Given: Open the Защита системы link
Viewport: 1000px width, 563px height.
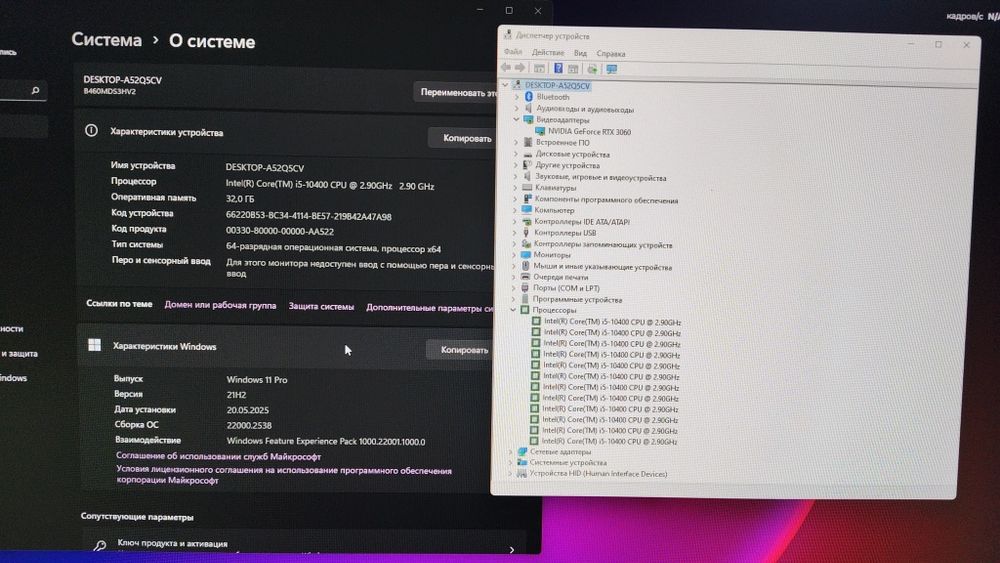Looking at the screenshot, I should click(x=321, y=306).
